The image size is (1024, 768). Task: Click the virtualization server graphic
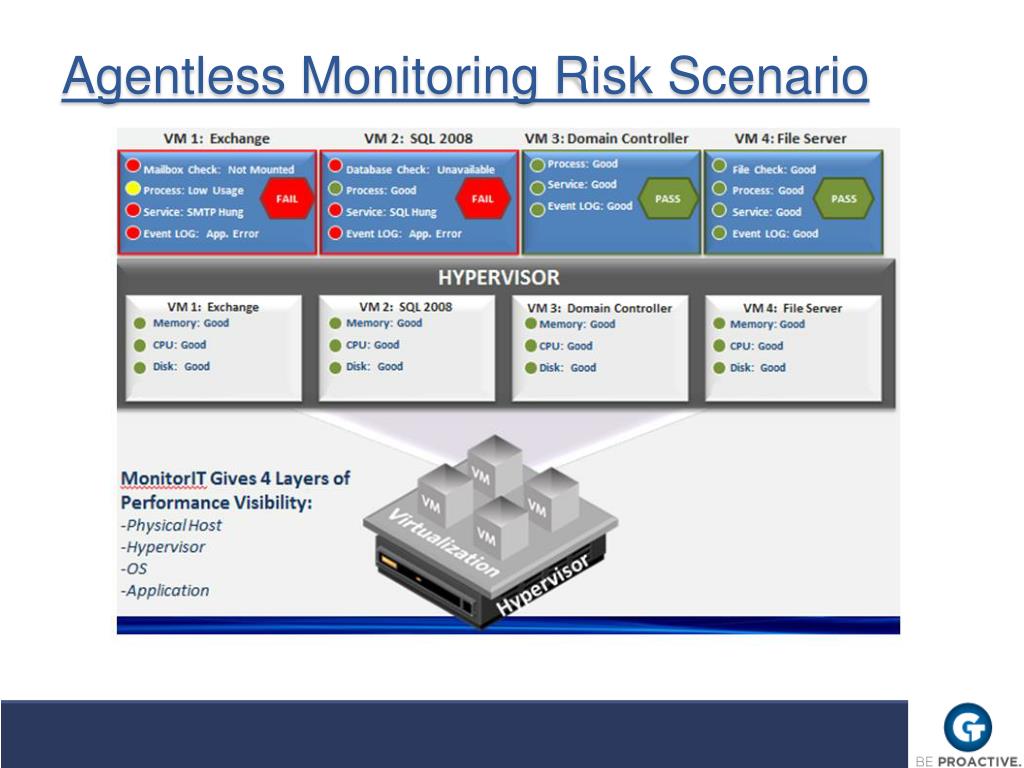(x=490, y=531)
